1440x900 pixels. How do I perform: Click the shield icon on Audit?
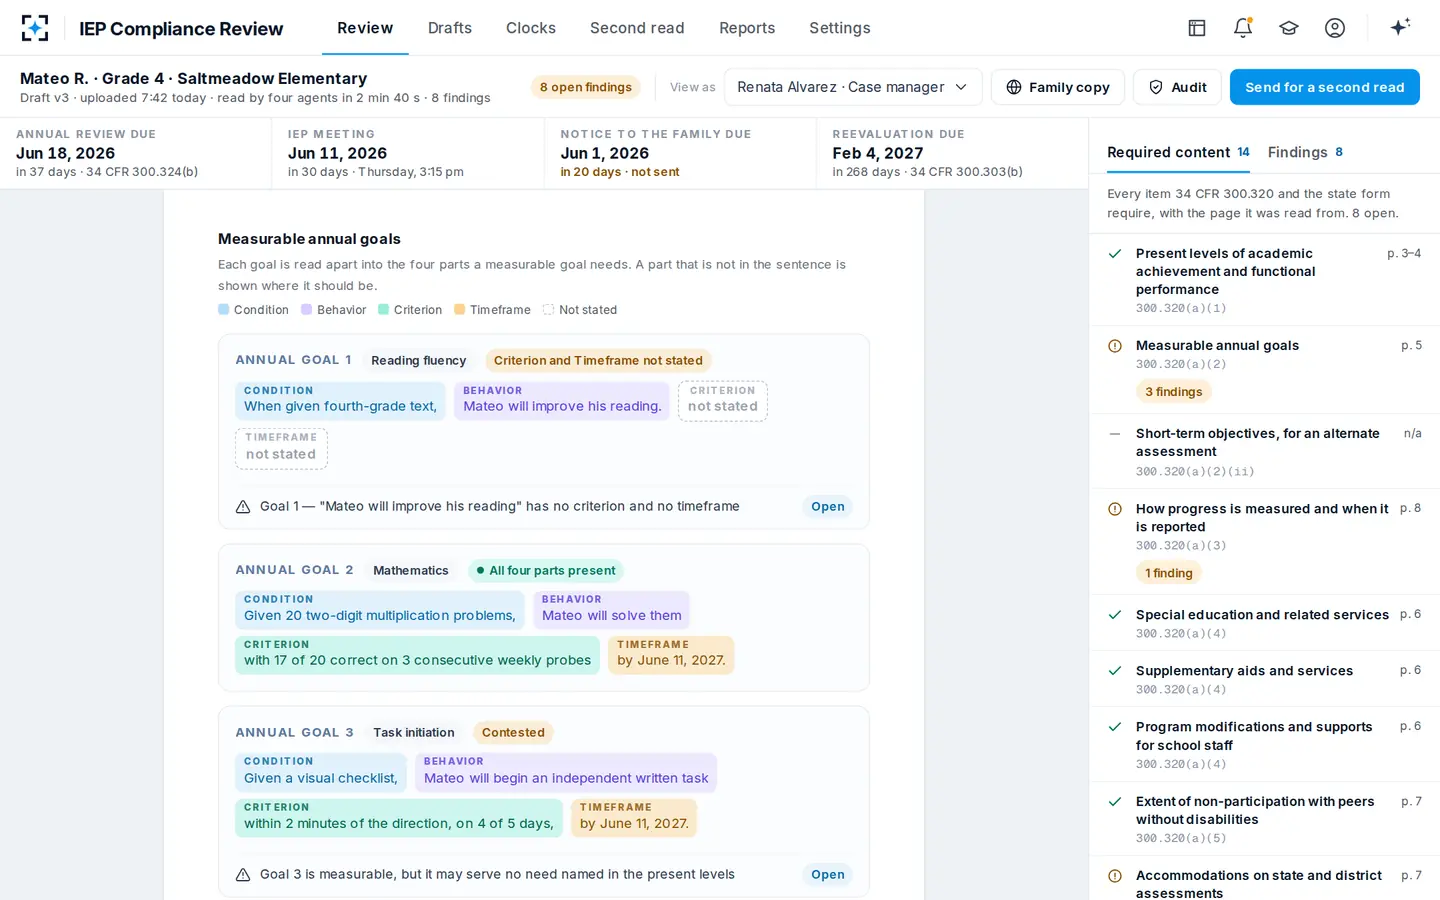[x=1156, y=87]
